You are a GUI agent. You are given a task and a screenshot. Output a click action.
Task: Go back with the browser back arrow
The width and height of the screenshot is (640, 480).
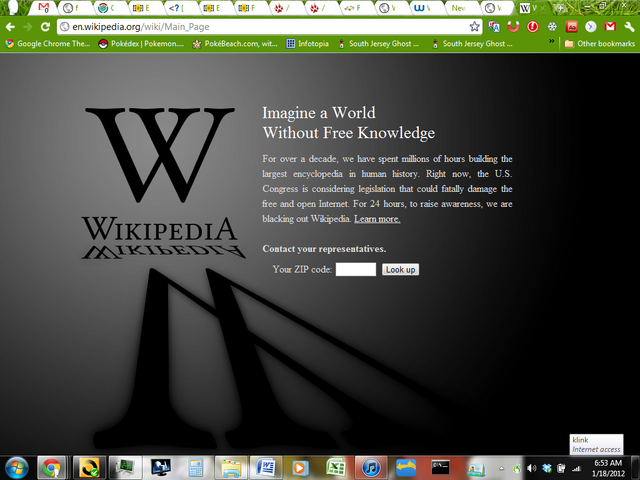pyautogui.click(x=10, y=27)
